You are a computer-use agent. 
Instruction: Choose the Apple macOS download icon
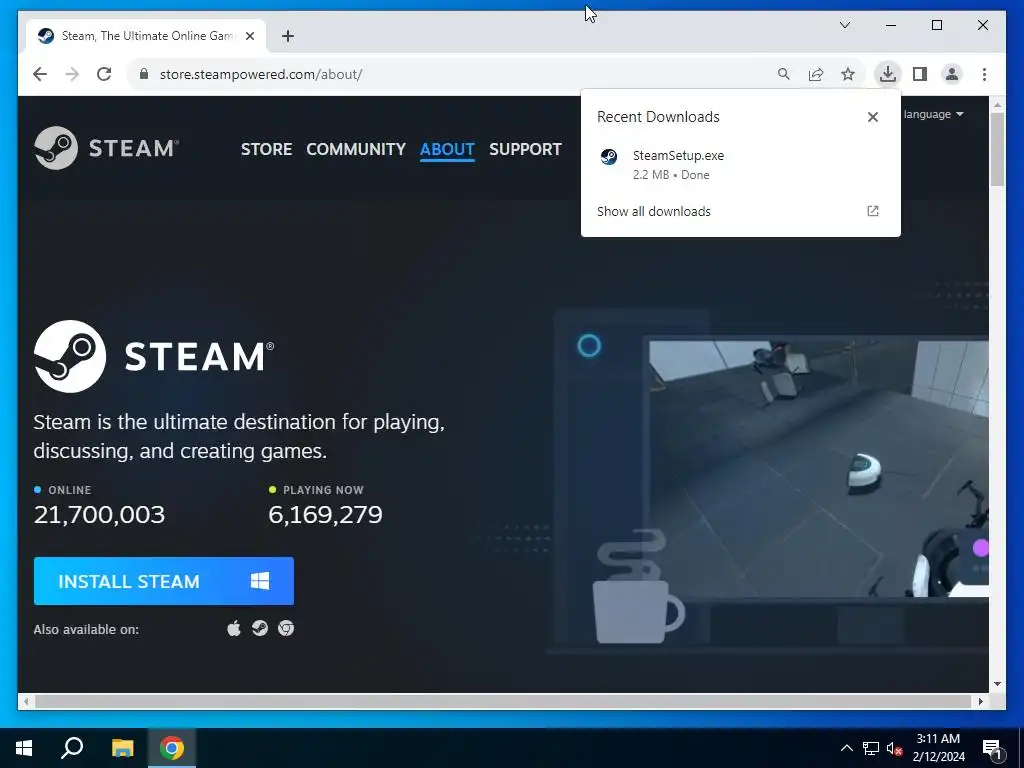tap(234, 628)
